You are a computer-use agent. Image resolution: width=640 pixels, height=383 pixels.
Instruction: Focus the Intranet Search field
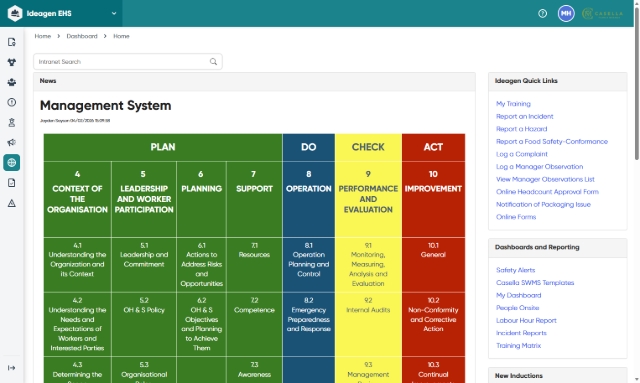(128, 62)
